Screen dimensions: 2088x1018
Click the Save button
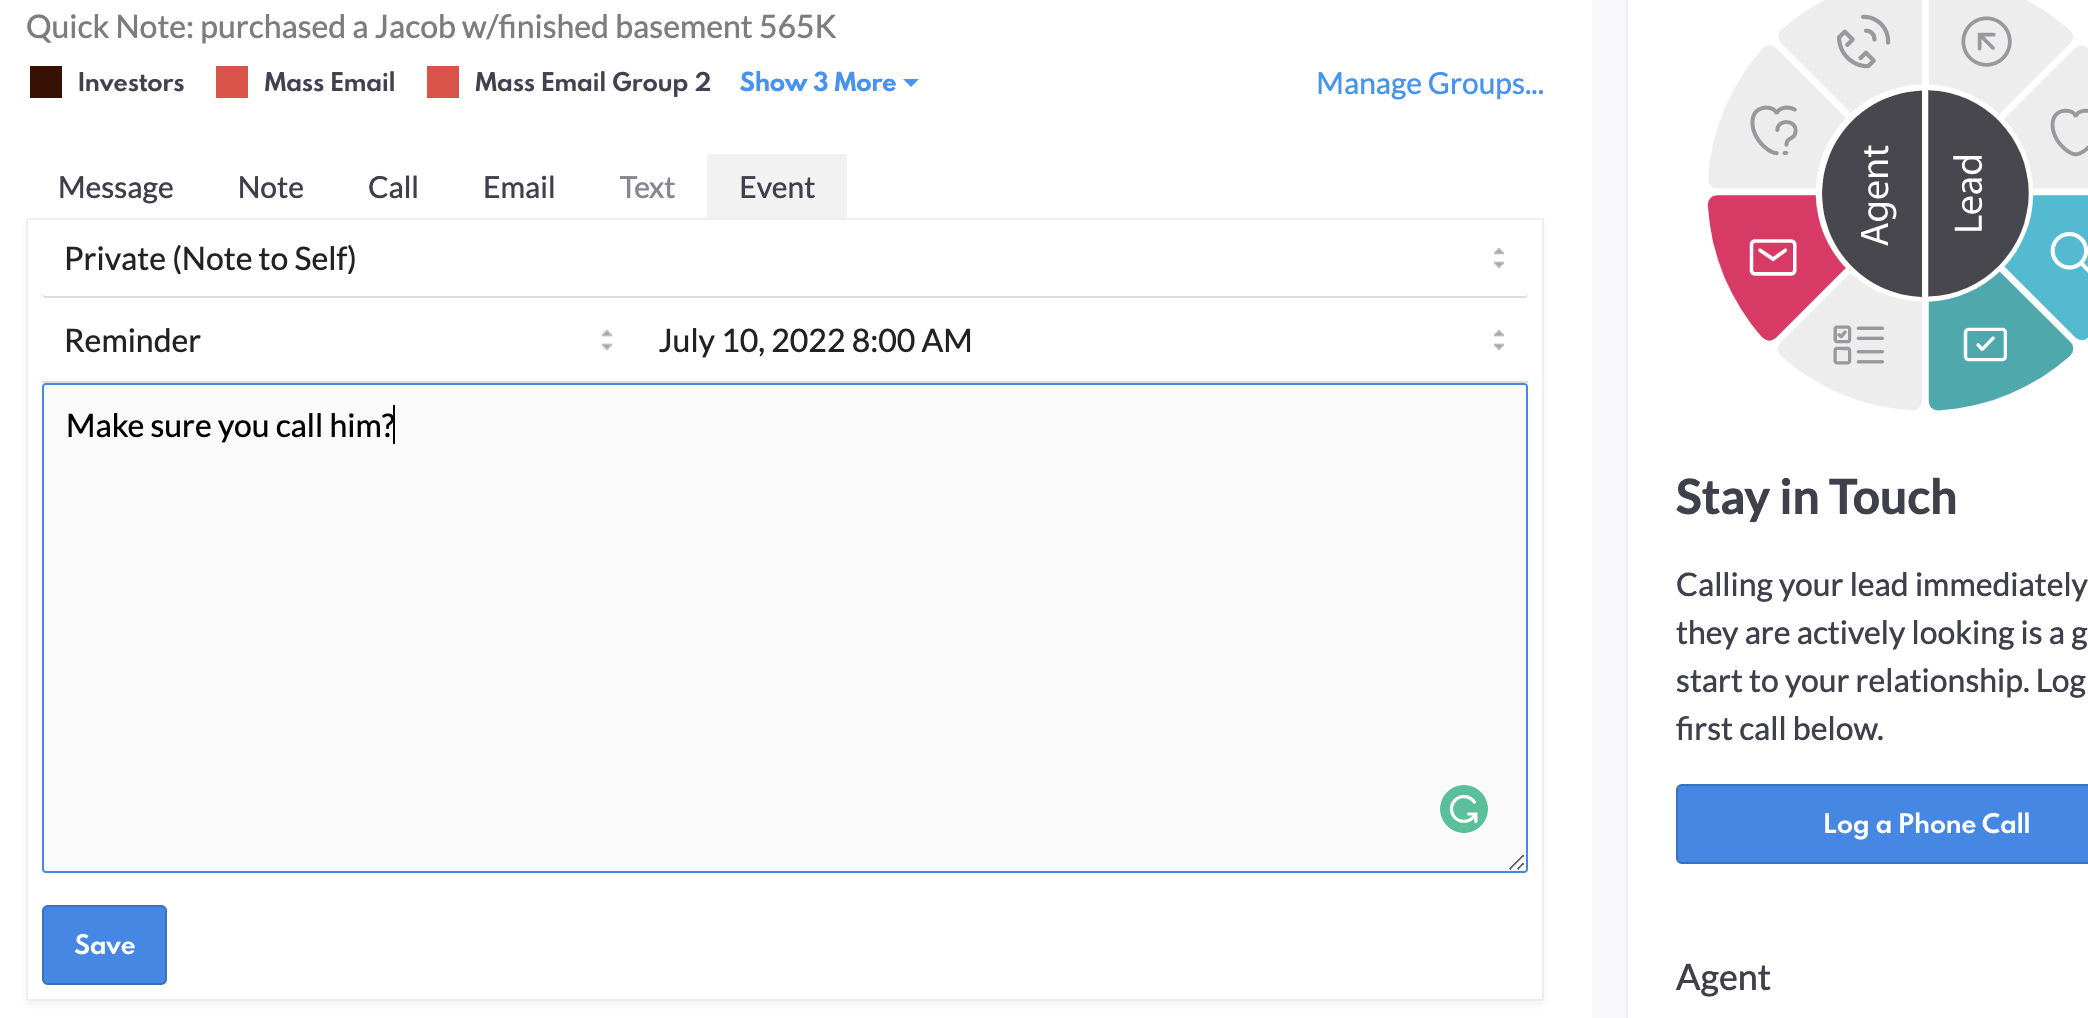(x=104, y=945)
